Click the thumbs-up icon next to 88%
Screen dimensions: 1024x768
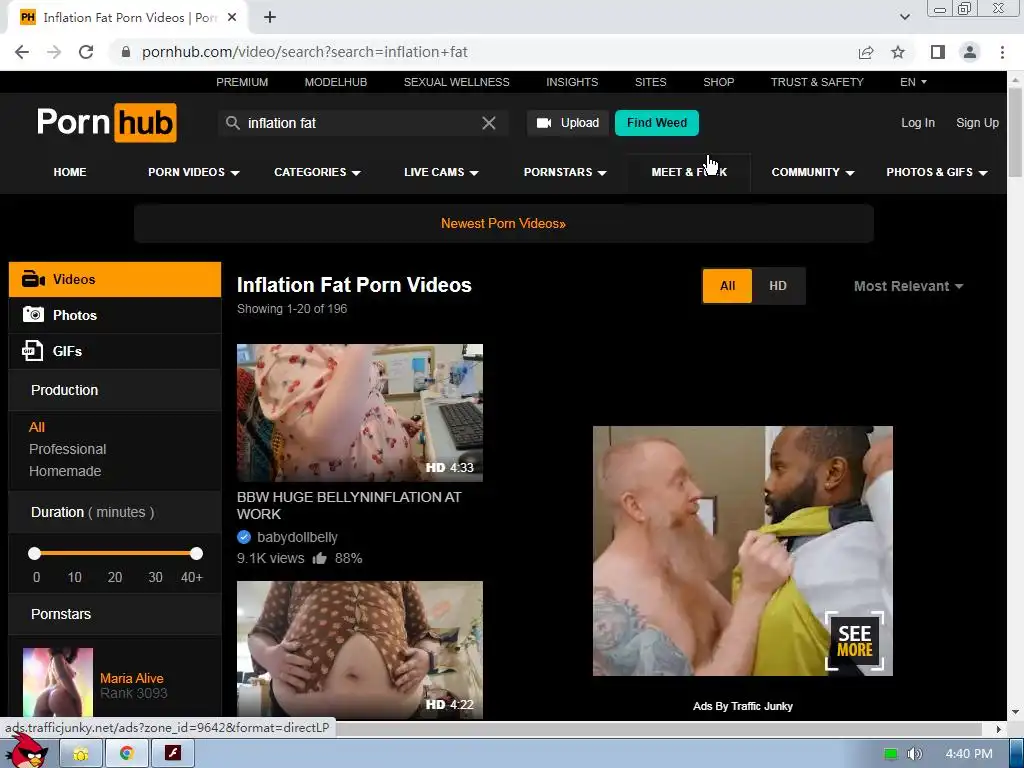click(319, 558)
